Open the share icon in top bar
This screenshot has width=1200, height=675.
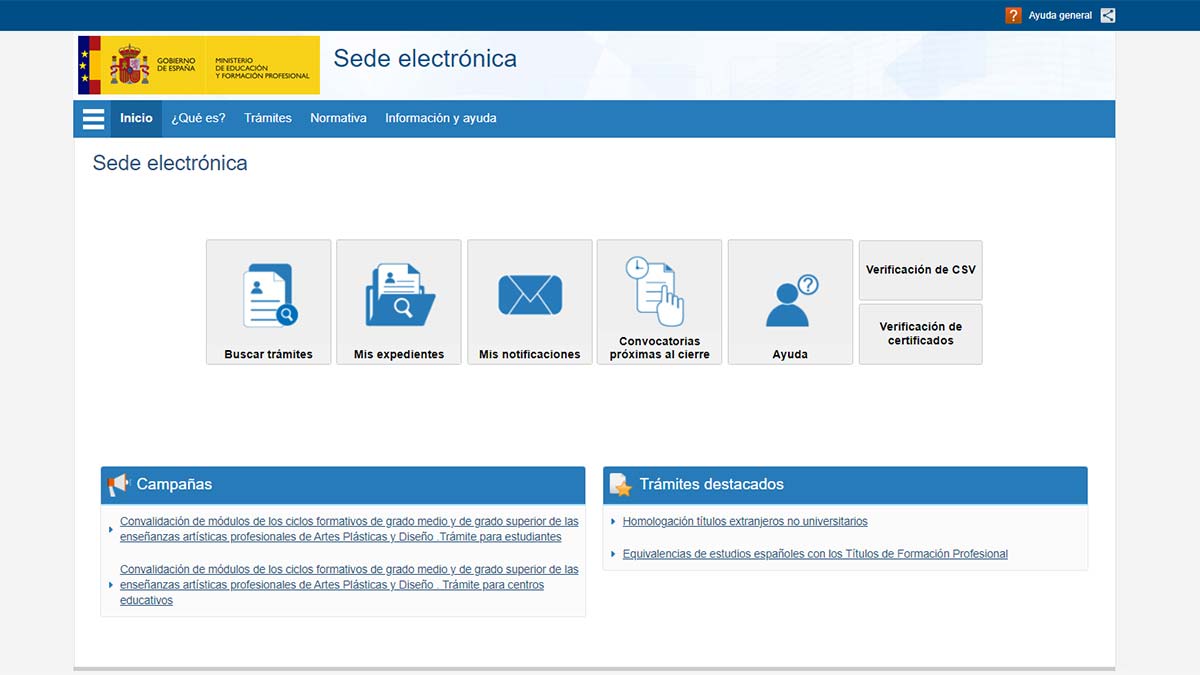tap(1107, 15)
